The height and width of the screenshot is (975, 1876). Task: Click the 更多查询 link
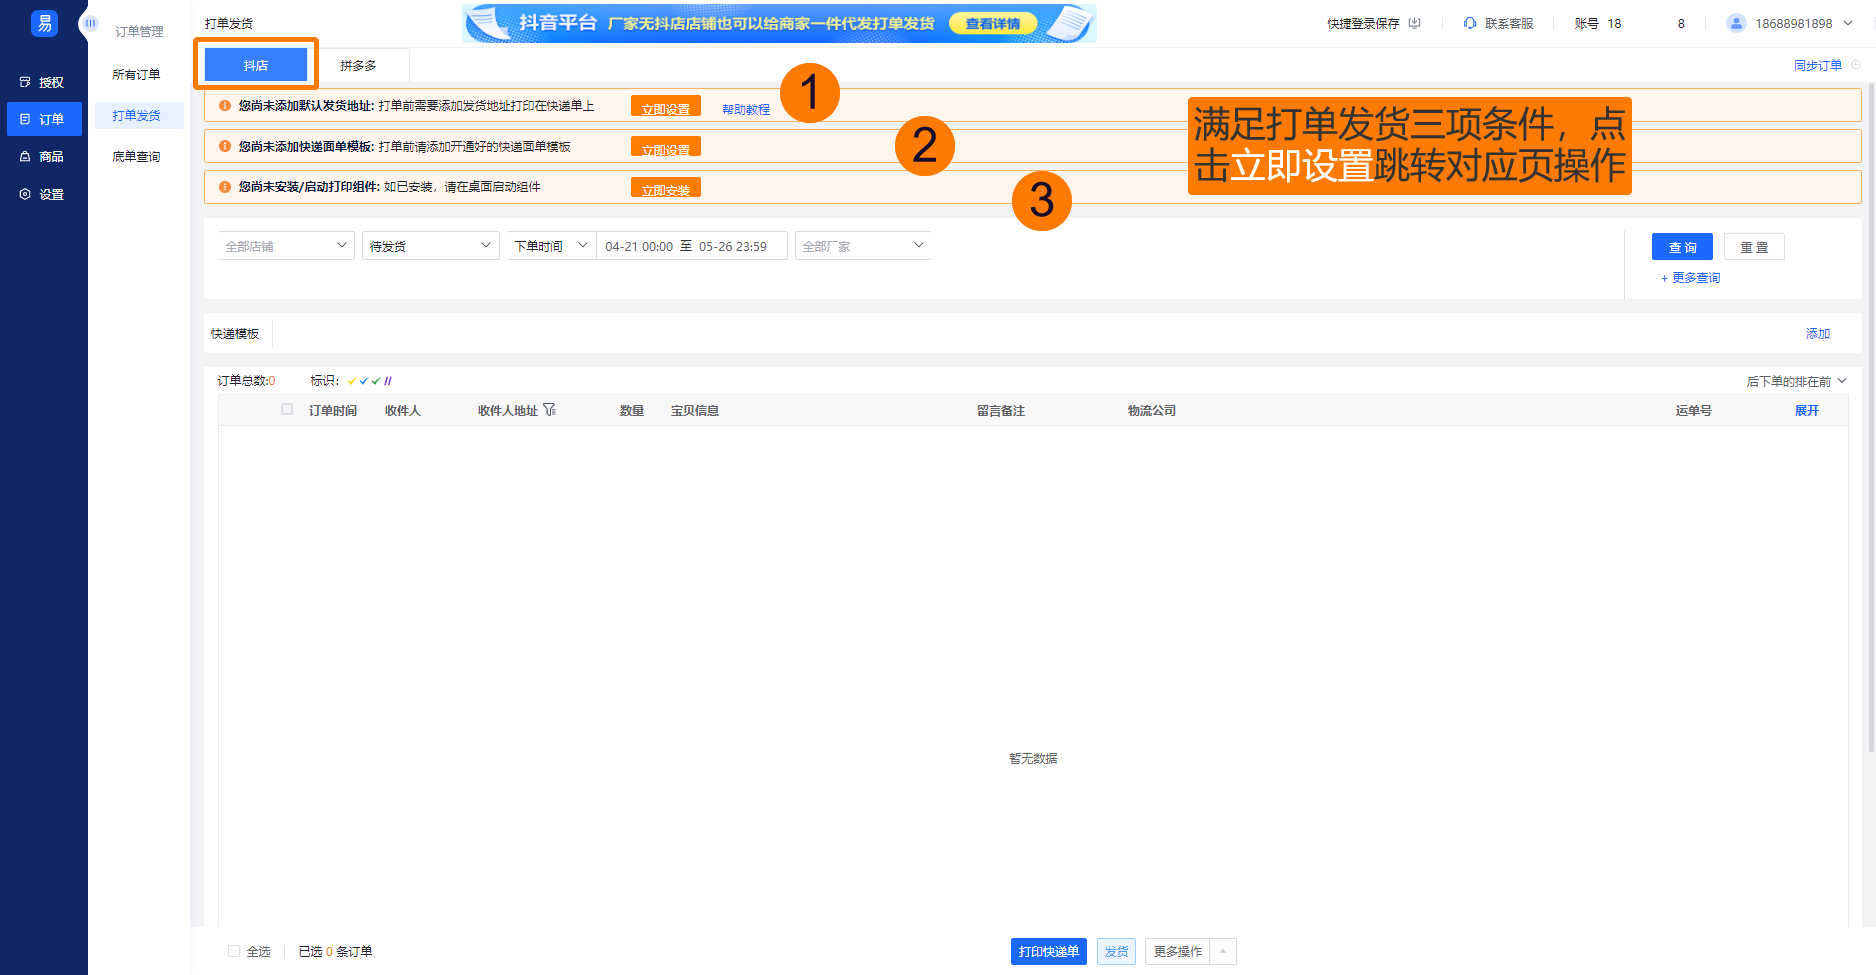pyautogui.click(x=1690, y=278)
